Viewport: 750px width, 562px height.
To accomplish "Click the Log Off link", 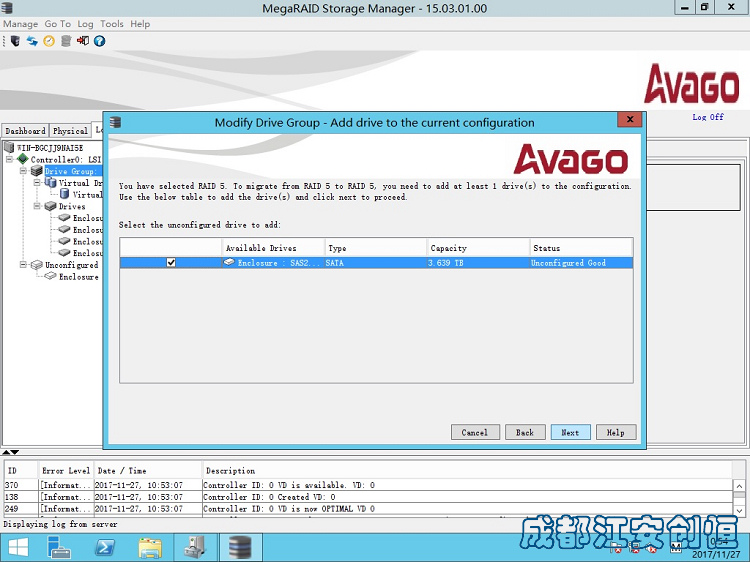I will click(708, 117).
